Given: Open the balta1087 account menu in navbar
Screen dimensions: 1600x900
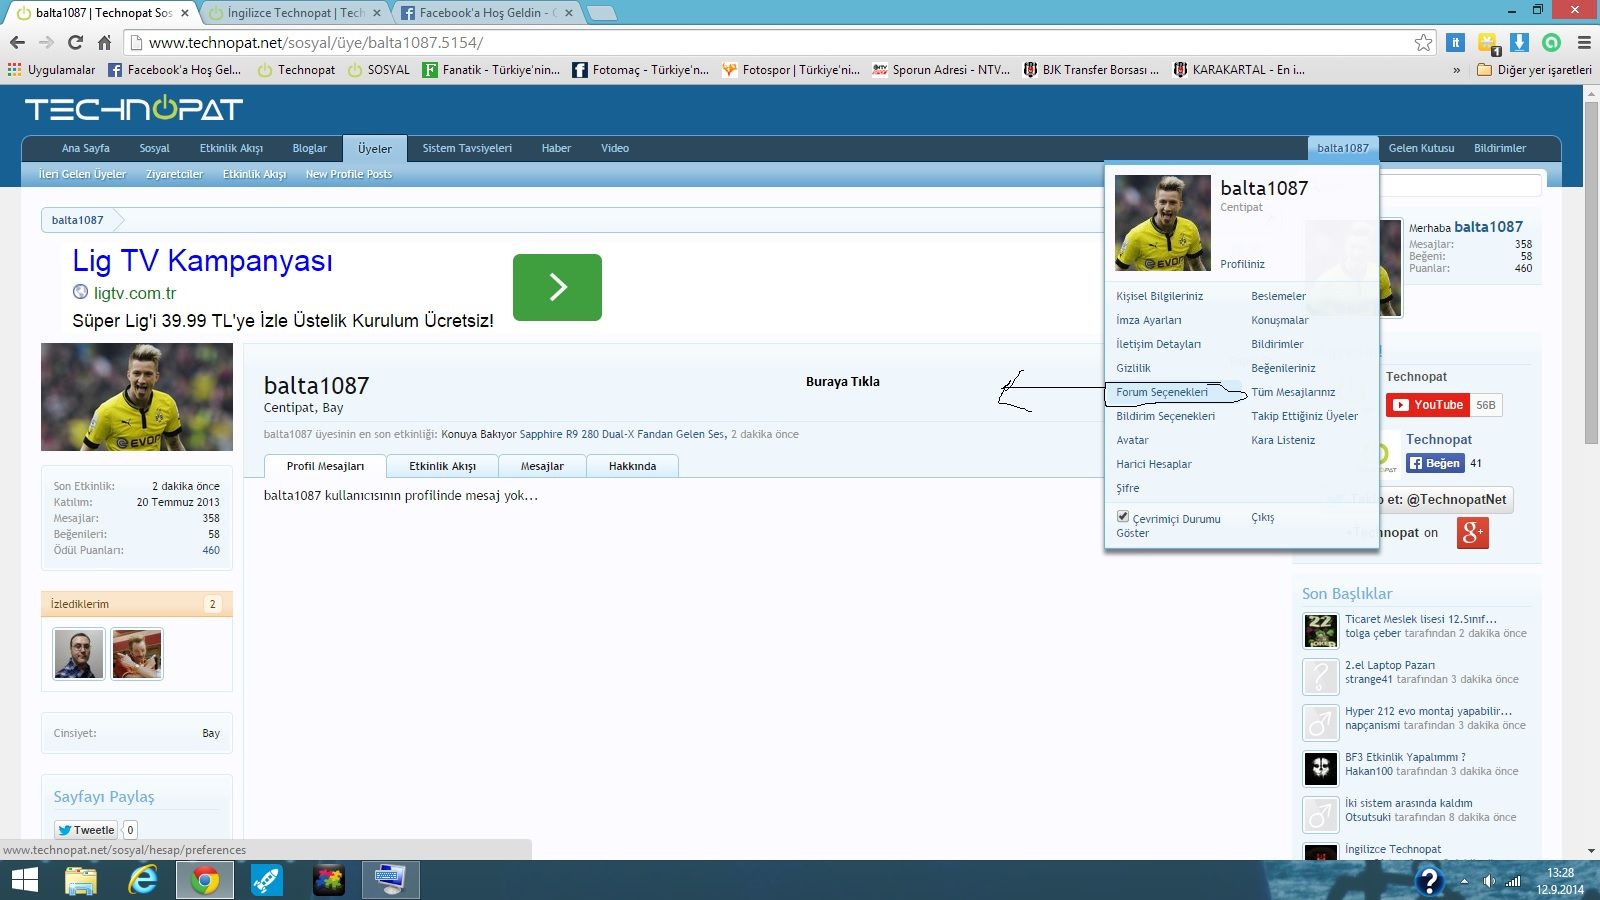Looking at the screenshot, I should coord(1342,148).
